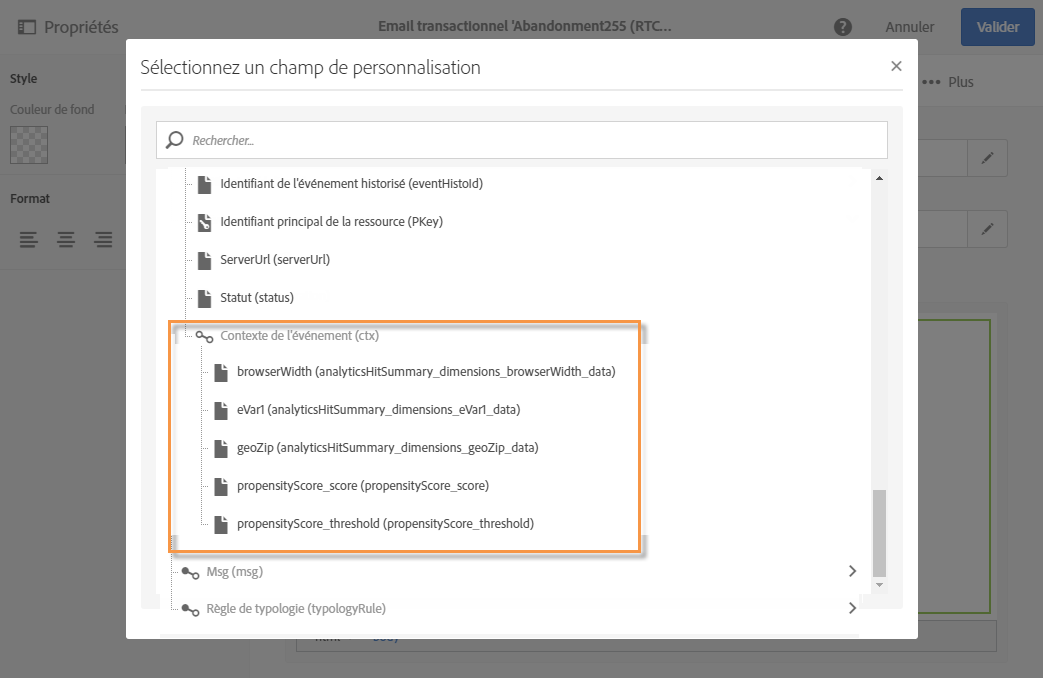The height and width of the screenshot is (678, 1043).
Task: Click the top pencil edit icon
Action: 987,158
